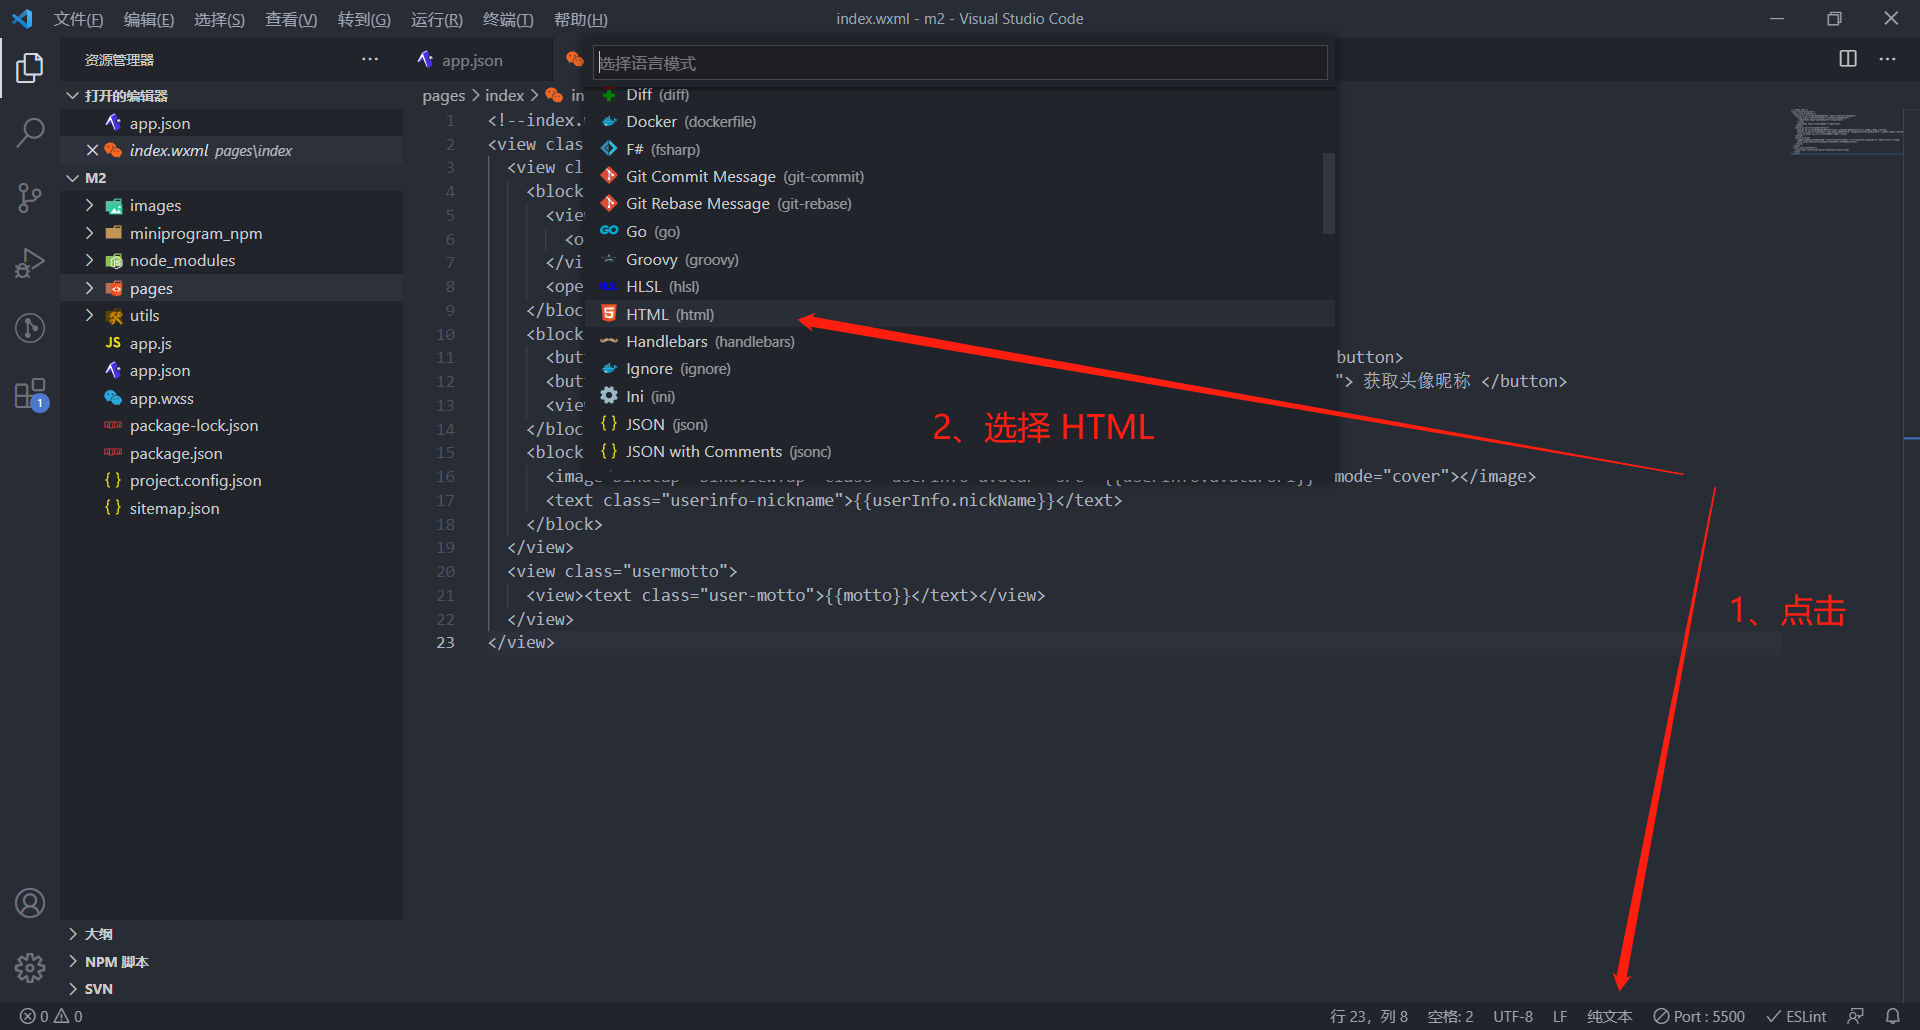
Task: Select JSON with Comments language mode
Action: coord(960,452)
